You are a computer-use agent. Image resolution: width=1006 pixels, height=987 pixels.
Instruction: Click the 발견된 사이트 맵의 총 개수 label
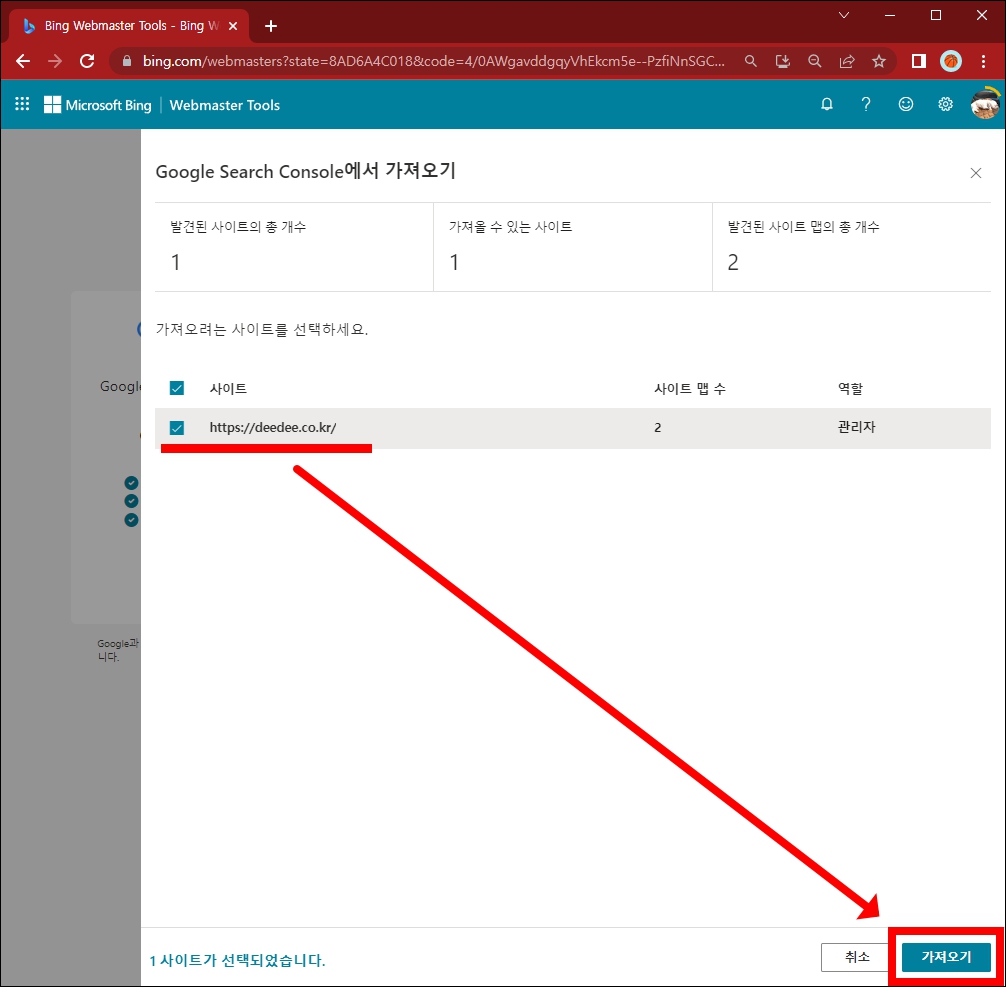(803, 227)
